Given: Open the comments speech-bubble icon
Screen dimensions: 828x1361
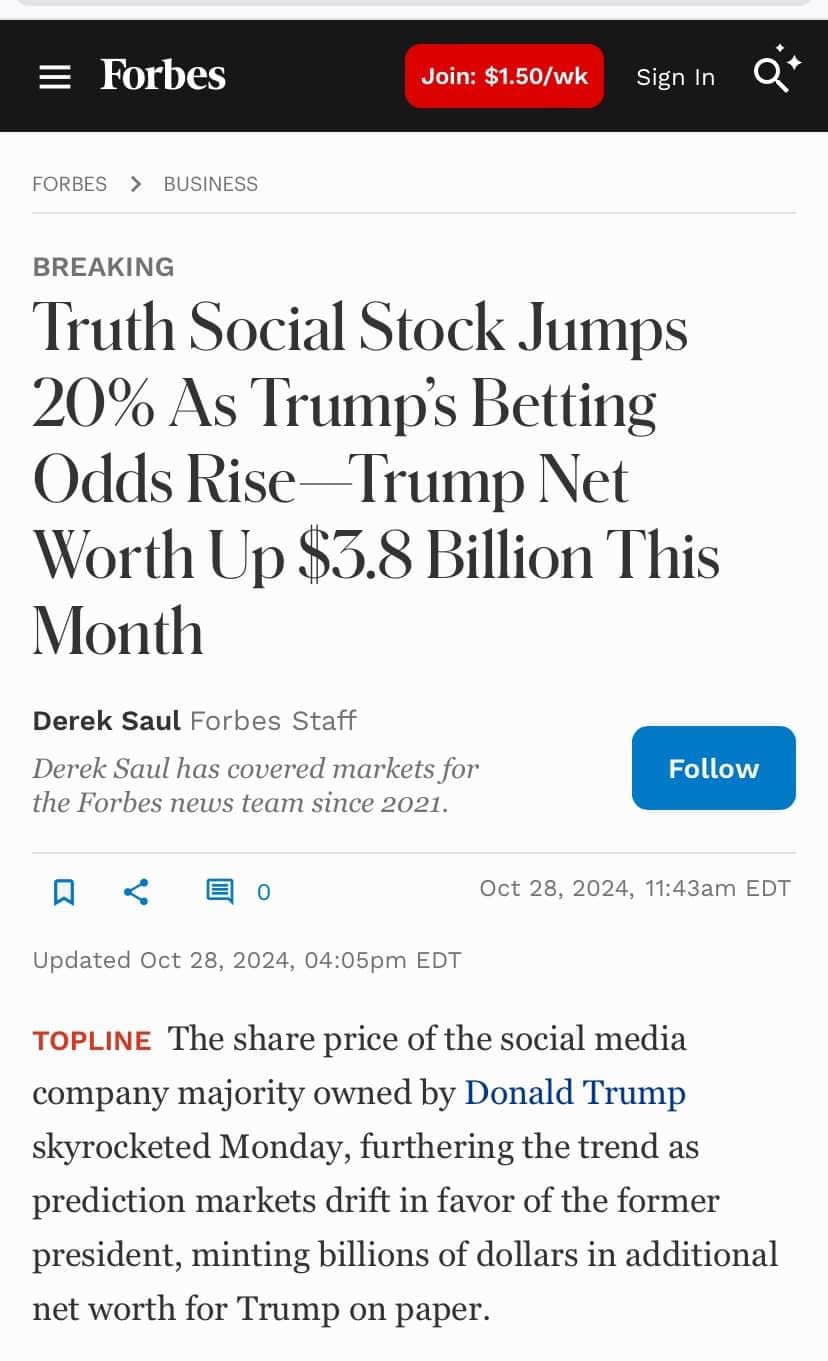Looking at the screenshot, I should pyautogui.click(x=219, y=891).
